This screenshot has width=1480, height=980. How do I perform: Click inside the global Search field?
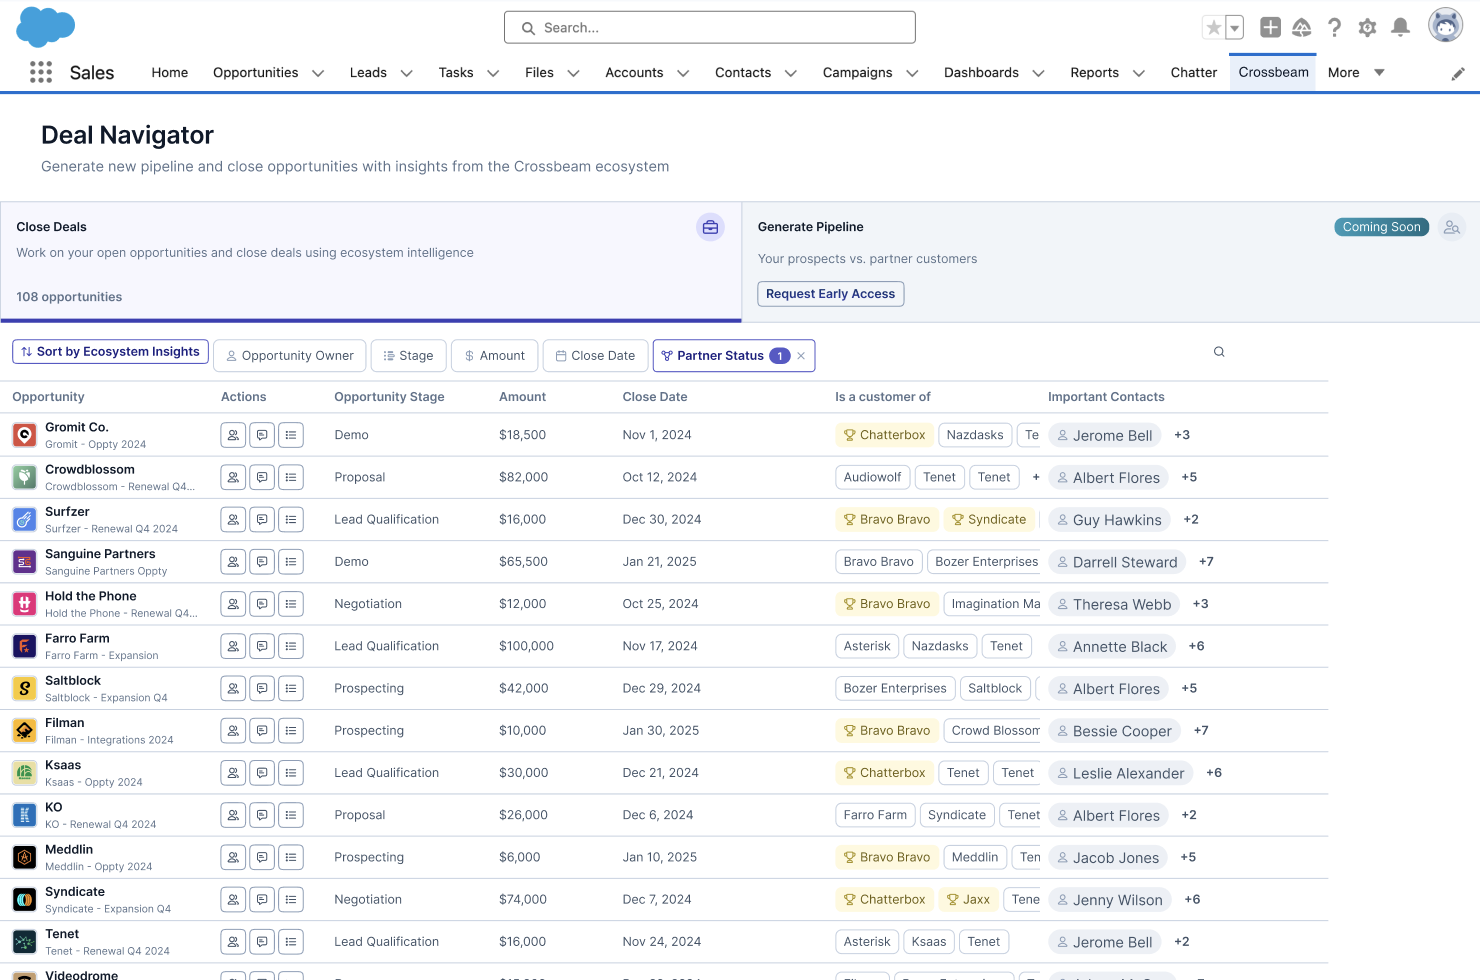[710, 28]
